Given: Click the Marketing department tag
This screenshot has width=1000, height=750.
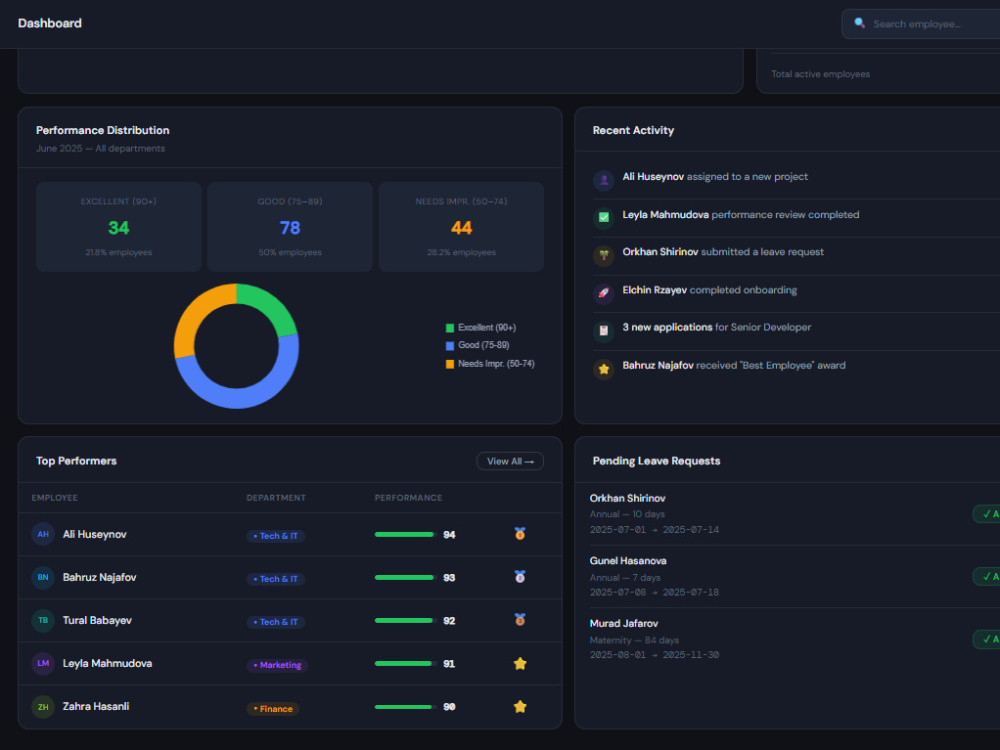Looking at the screenshot, I should tap(277, 665).
